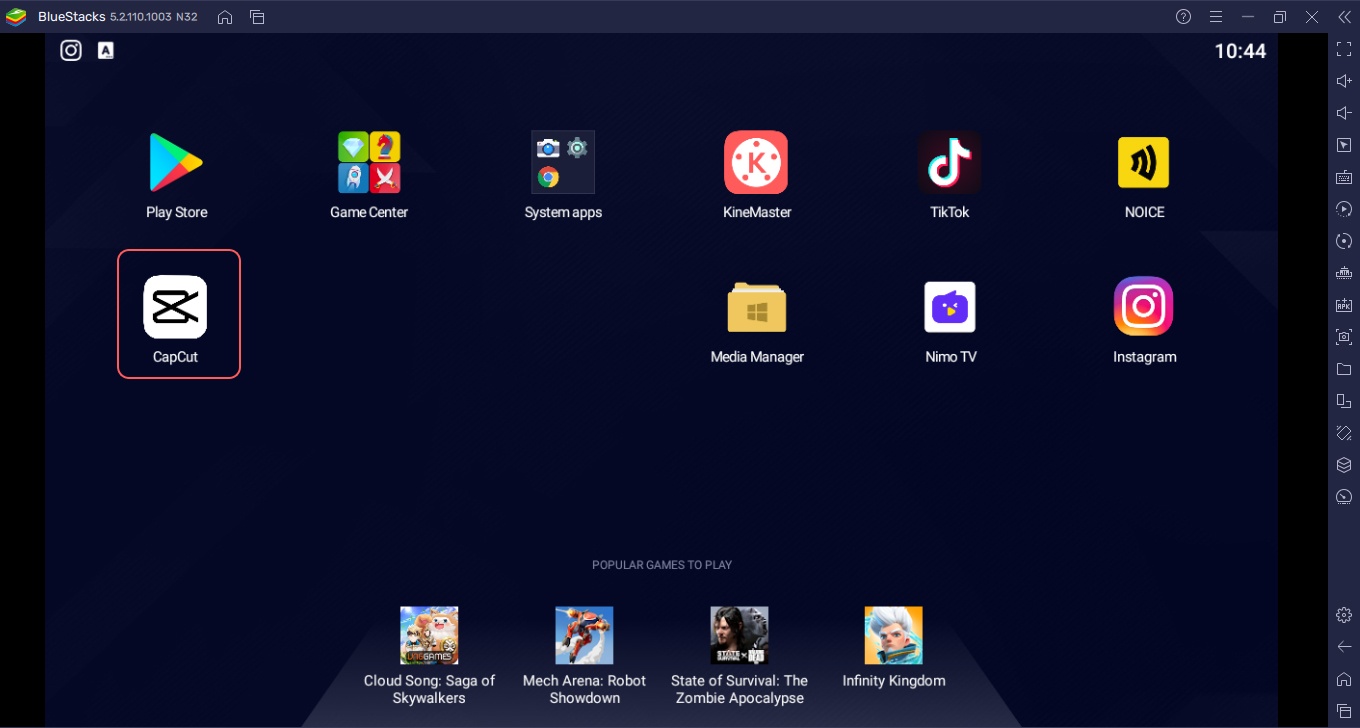Click the Install APK icon
The width and height of the screenshot is (1360, 728).
tap(1344, 305)
